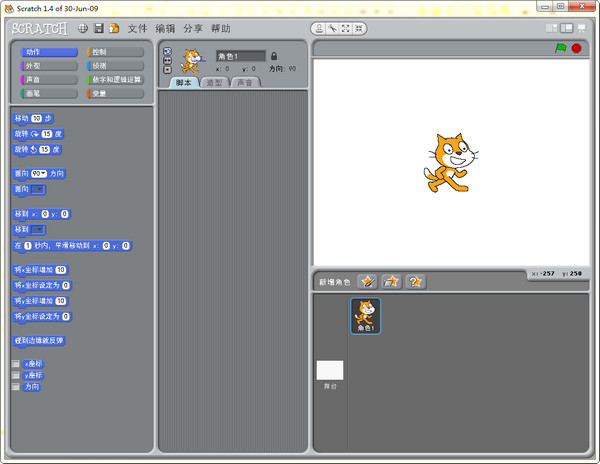Image resolution: width=600 pixels, height=464 pixels.
Task: Open the empty dropdown on 面向 block
Action: (38, 188)
